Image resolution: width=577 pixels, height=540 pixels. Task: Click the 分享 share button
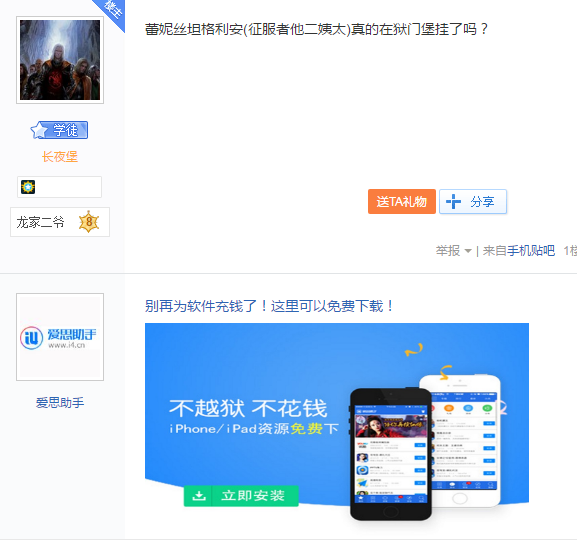[x=473, y=201]
